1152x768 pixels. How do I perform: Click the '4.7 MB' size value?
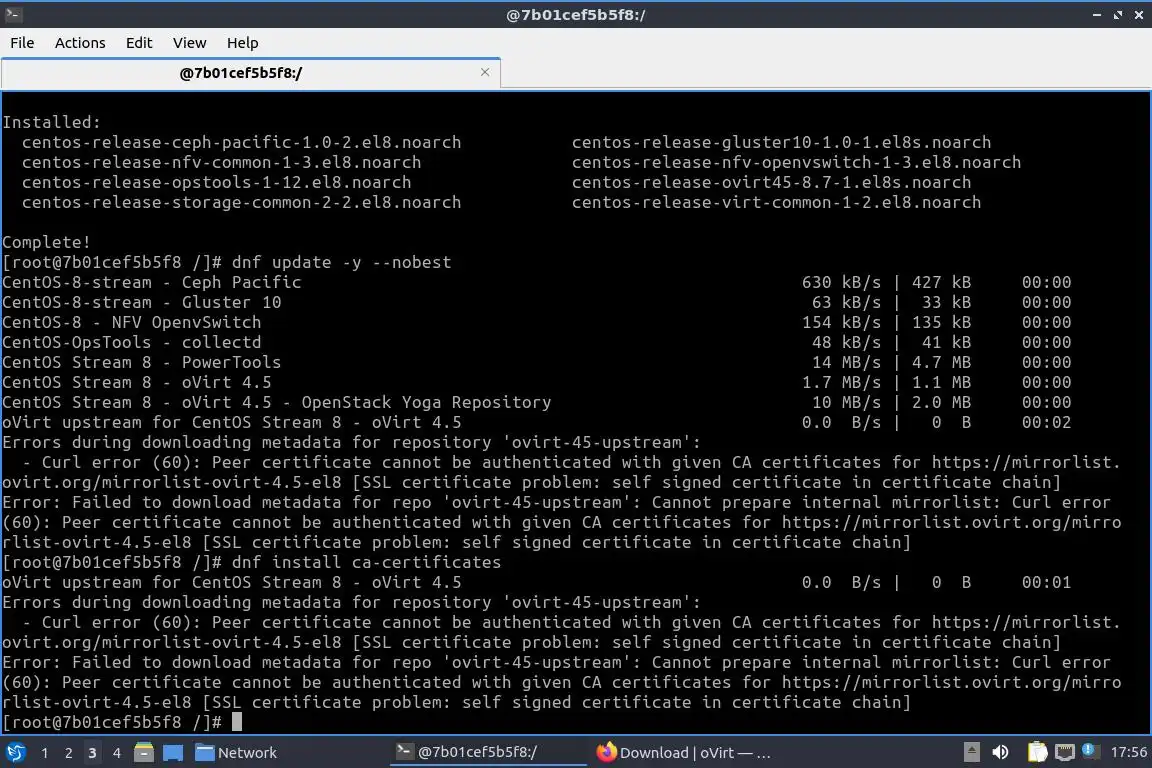pos(941,362)
